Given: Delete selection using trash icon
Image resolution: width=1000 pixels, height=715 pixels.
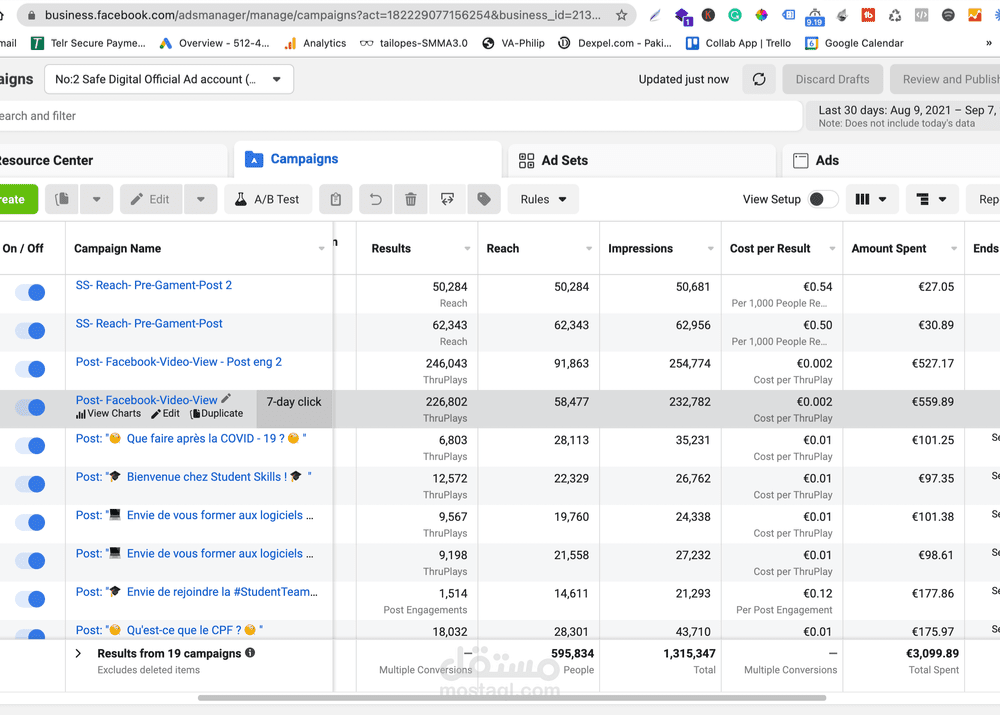Looking at the screenshot, I should (411, 199).
